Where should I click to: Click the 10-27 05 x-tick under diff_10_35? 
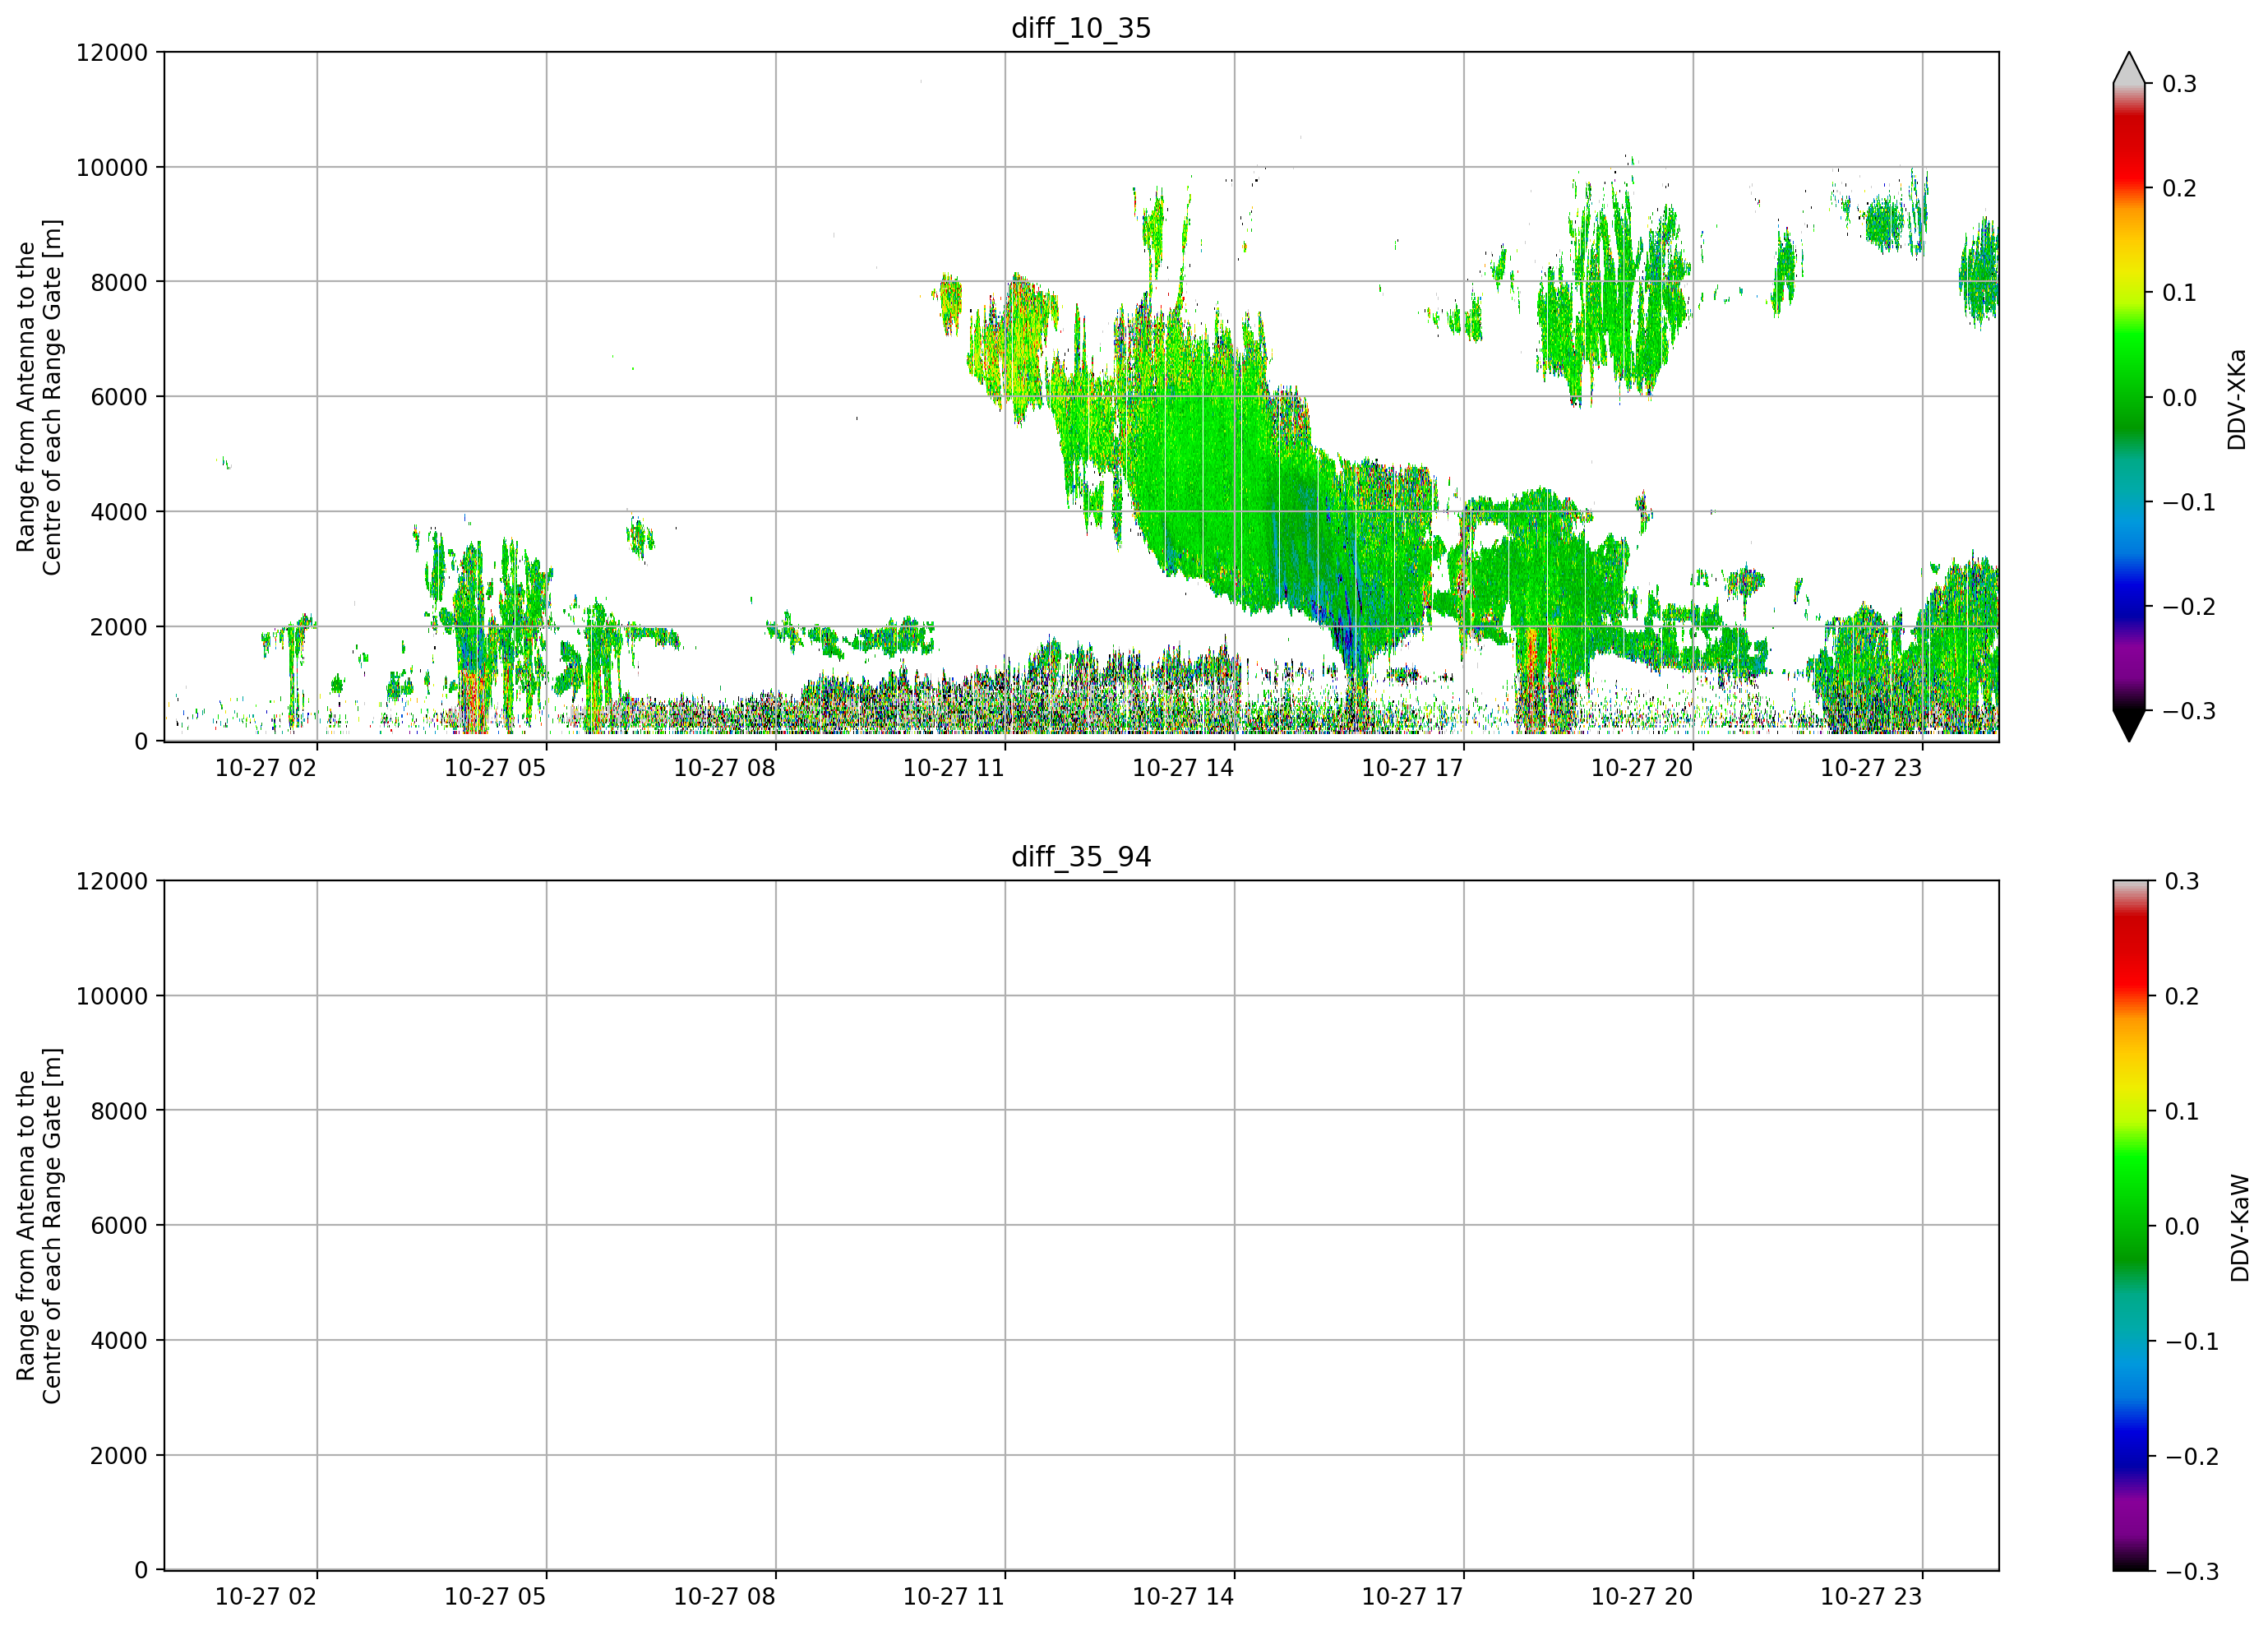(x=495, y=768)
